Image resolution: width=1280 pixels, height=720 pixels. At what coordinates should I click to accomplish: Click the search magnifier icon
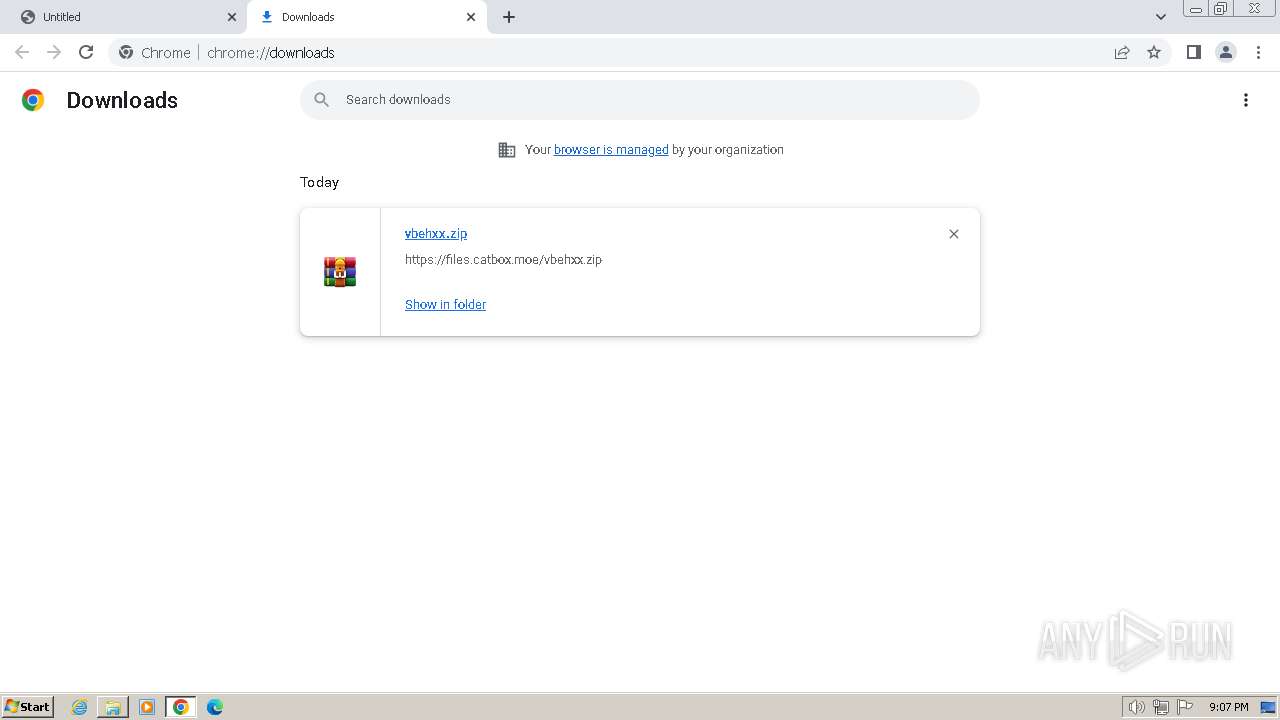point(321,99)
